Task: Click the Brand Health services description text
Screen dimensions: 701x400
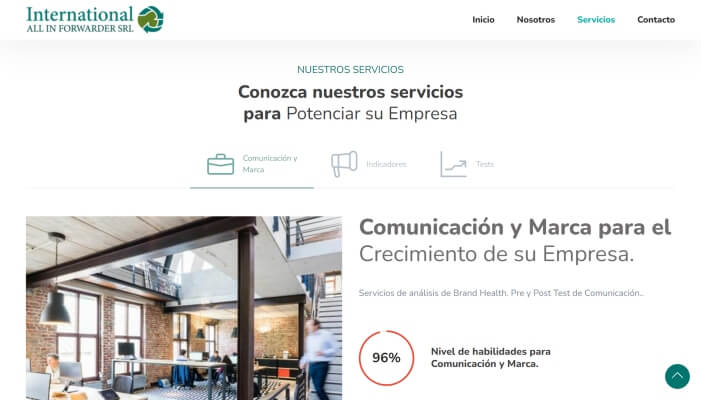Action: [501, 293]
